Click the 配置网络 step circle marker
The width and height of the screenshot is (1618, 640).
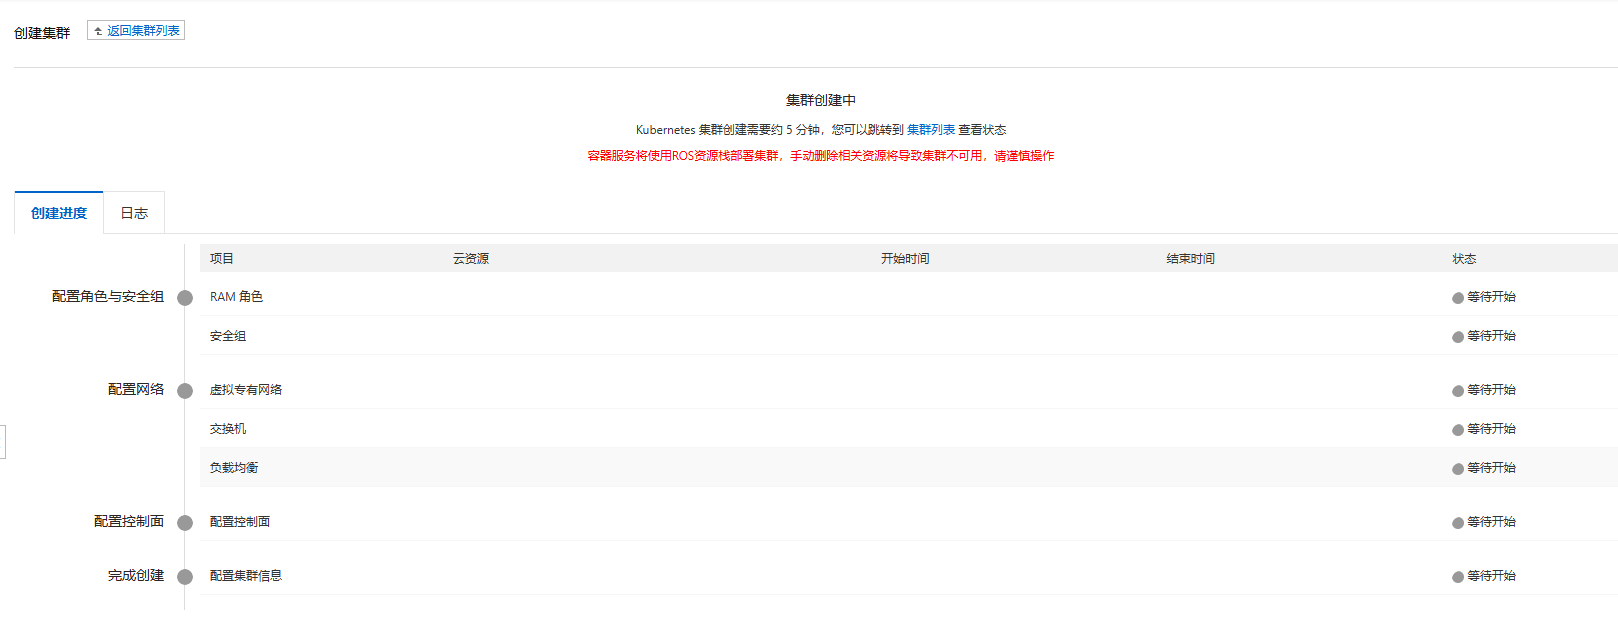(x=185, y=391)
